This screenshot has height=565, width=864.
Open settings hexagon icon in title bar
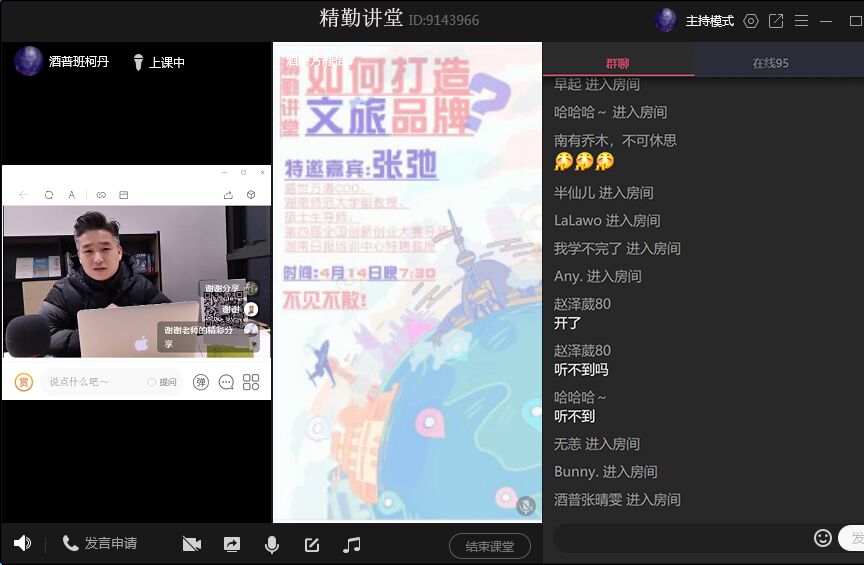pyautogui.click(x=751, y=20)
